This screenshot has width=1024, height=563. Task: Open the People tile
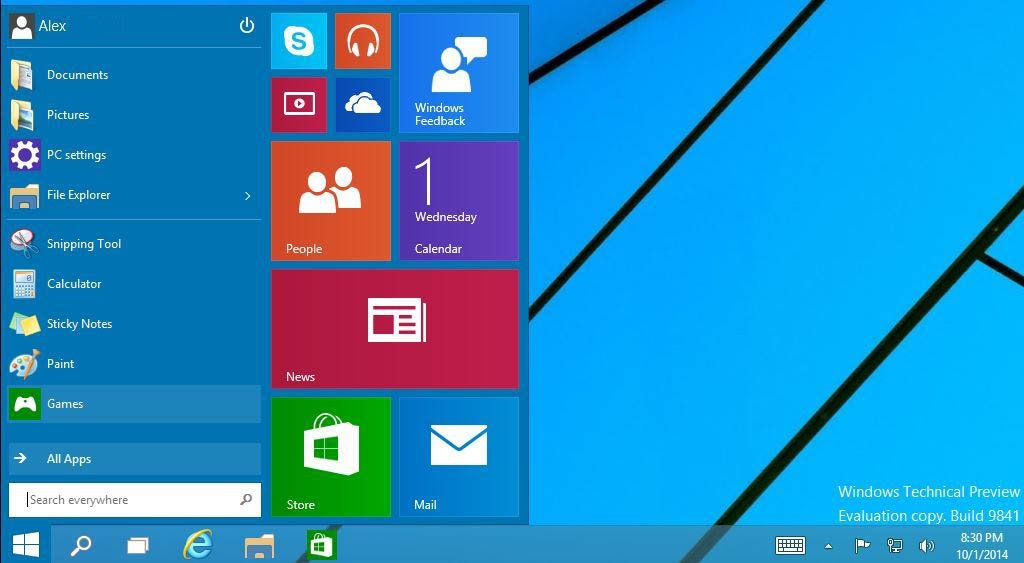coord(330,201)
